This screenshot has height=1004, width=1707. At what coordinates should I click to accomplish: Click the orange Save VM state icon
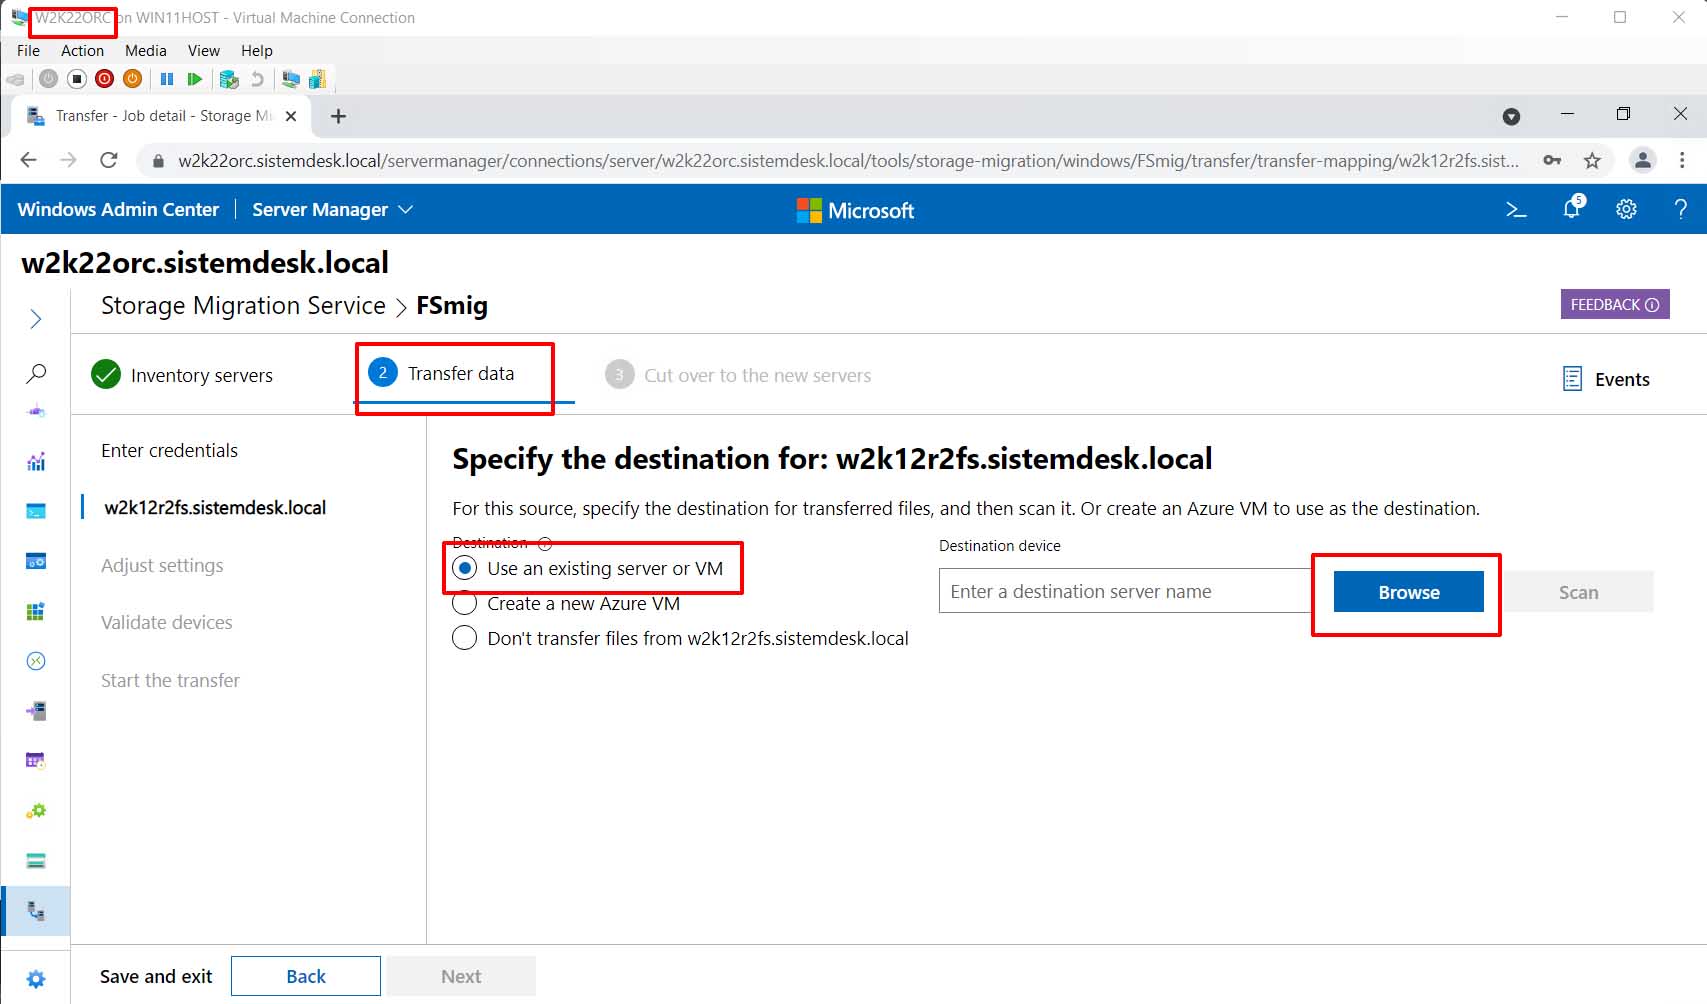pyautogui.click(x=132, y=79)
